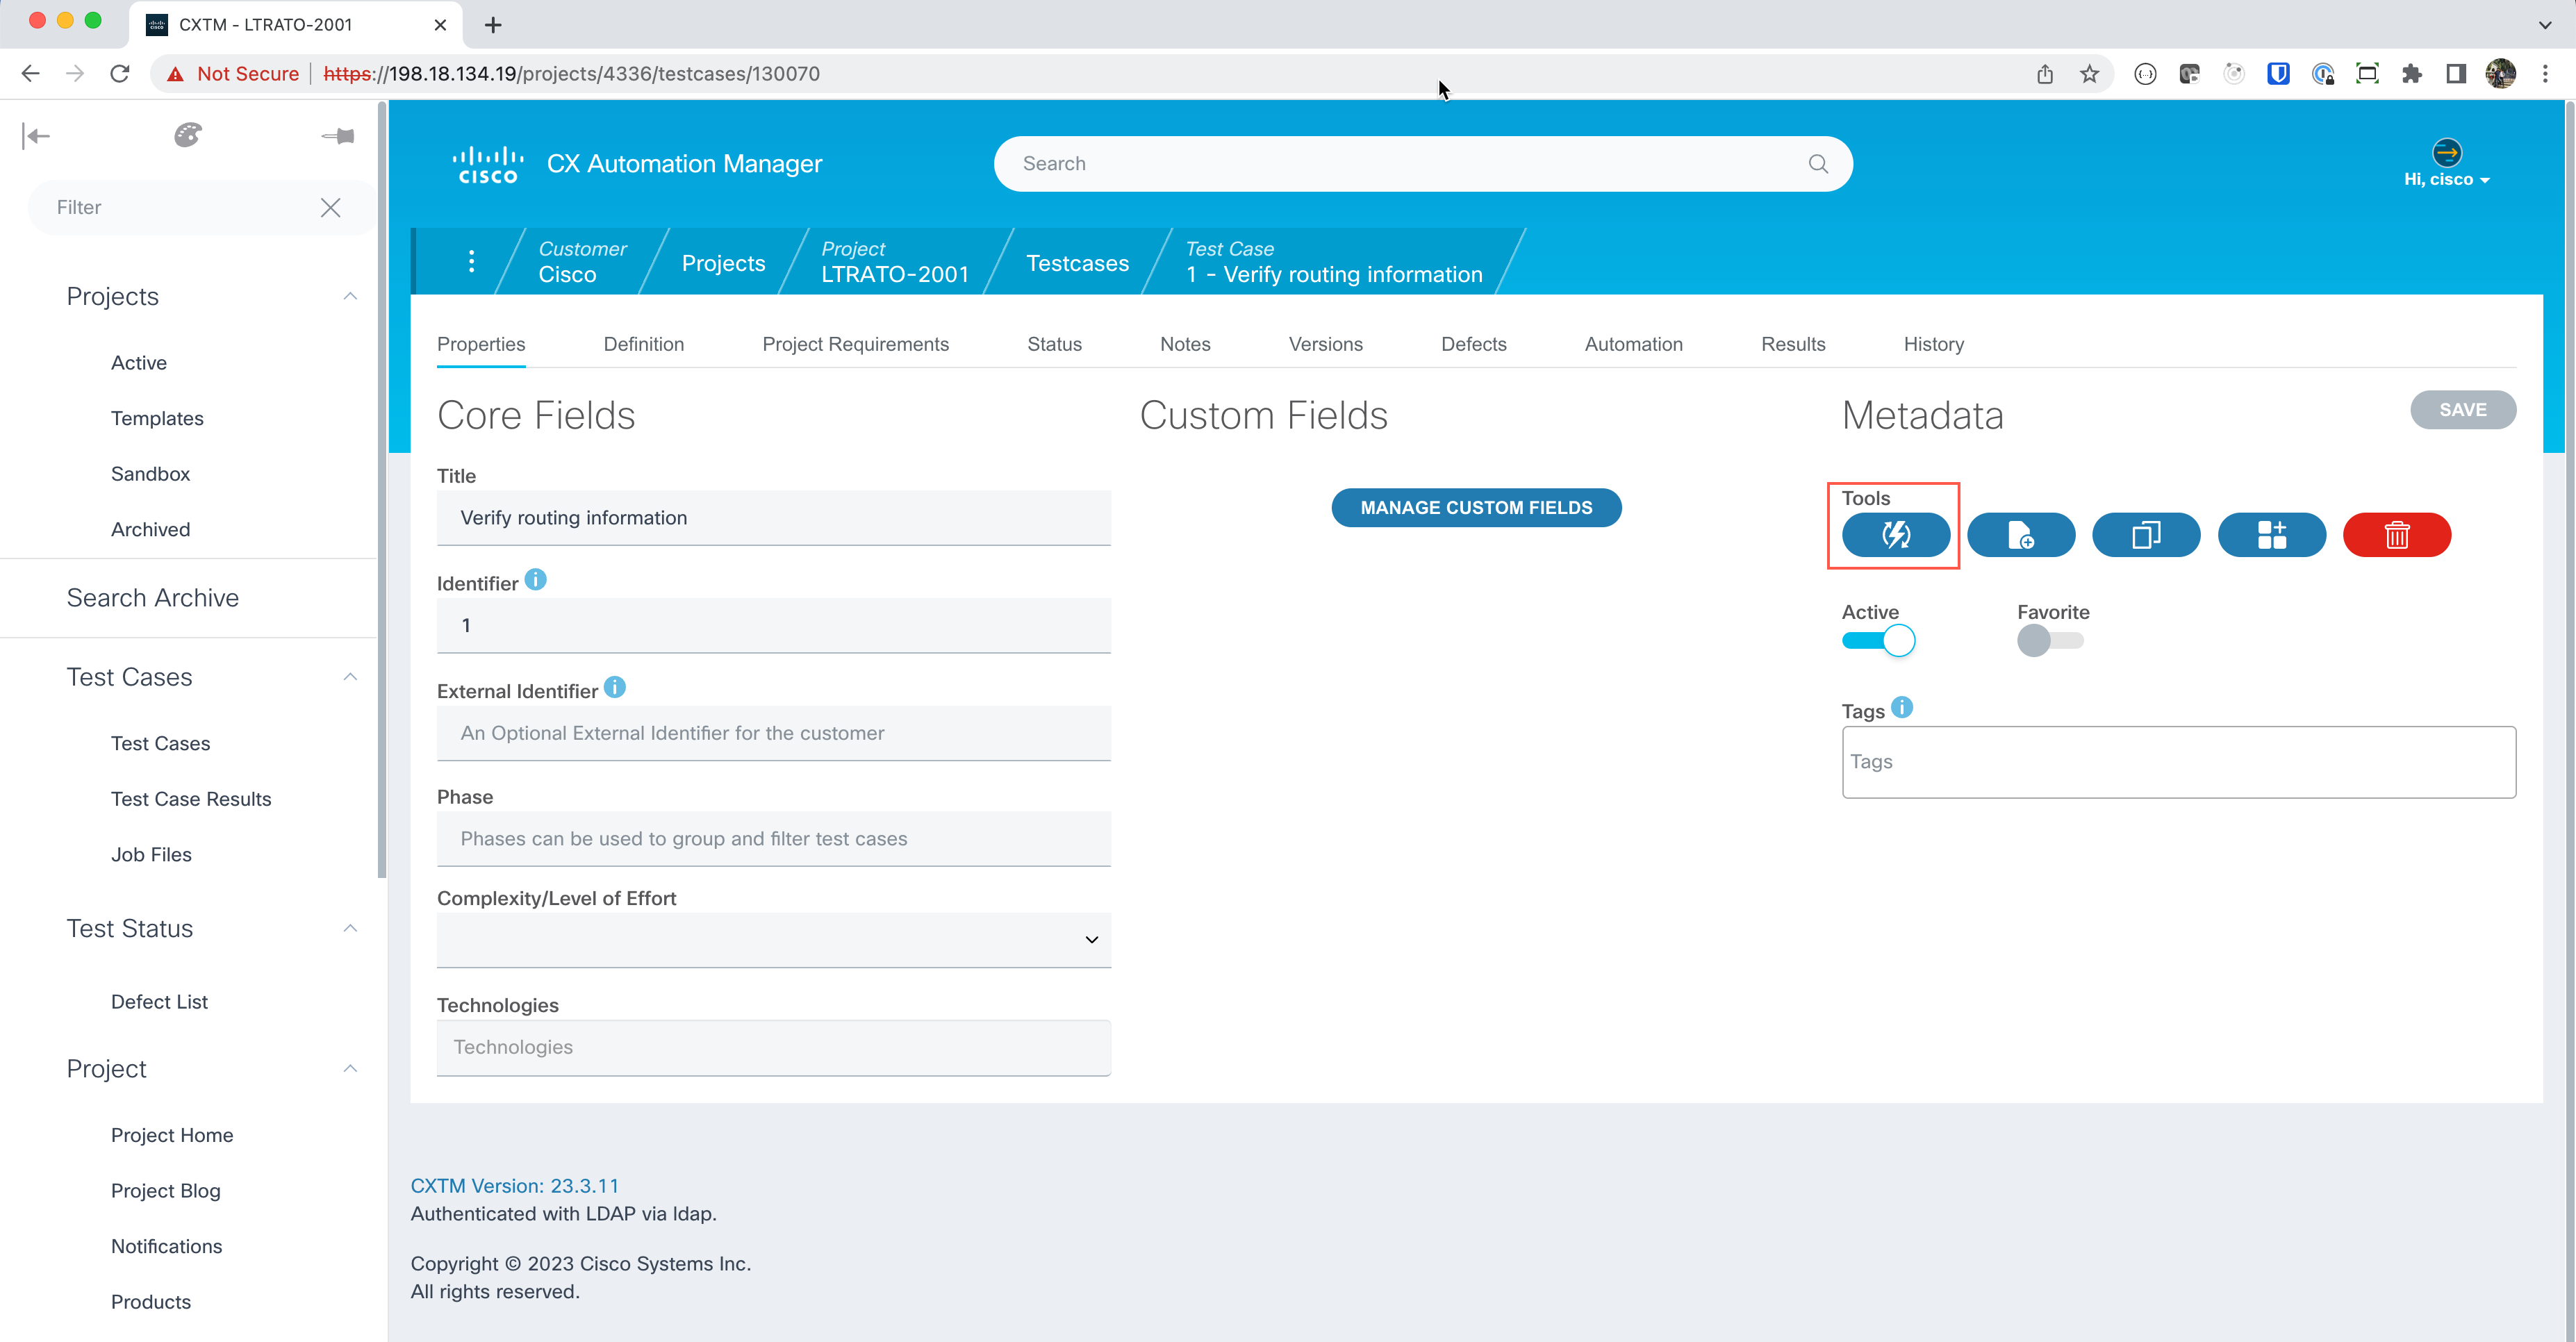Open Project Home in sidebar
Viewport: 2576px width, 1342px height.
(172, 1135)
